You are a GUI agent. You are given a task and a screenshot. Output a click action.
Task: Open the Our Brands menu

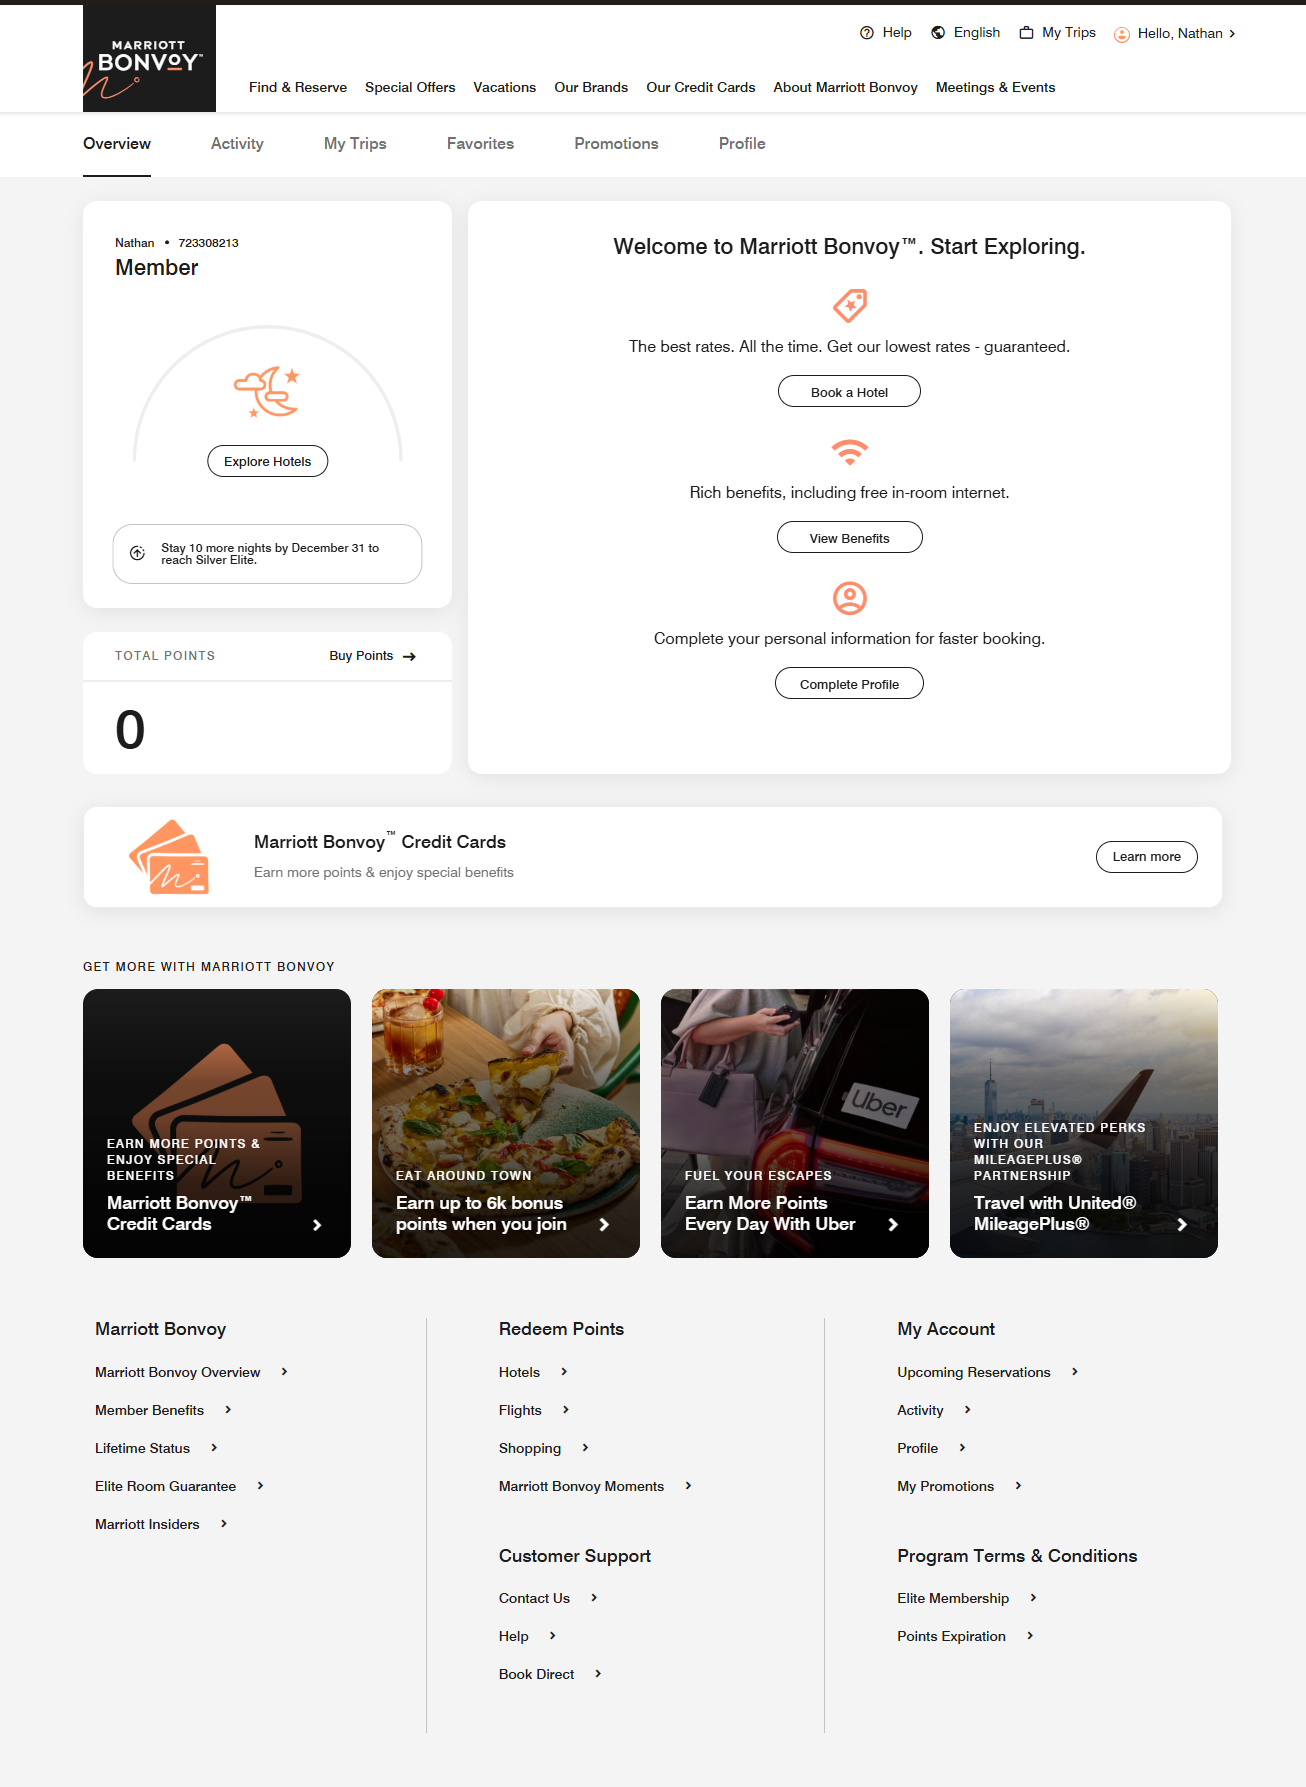point(591,87)
